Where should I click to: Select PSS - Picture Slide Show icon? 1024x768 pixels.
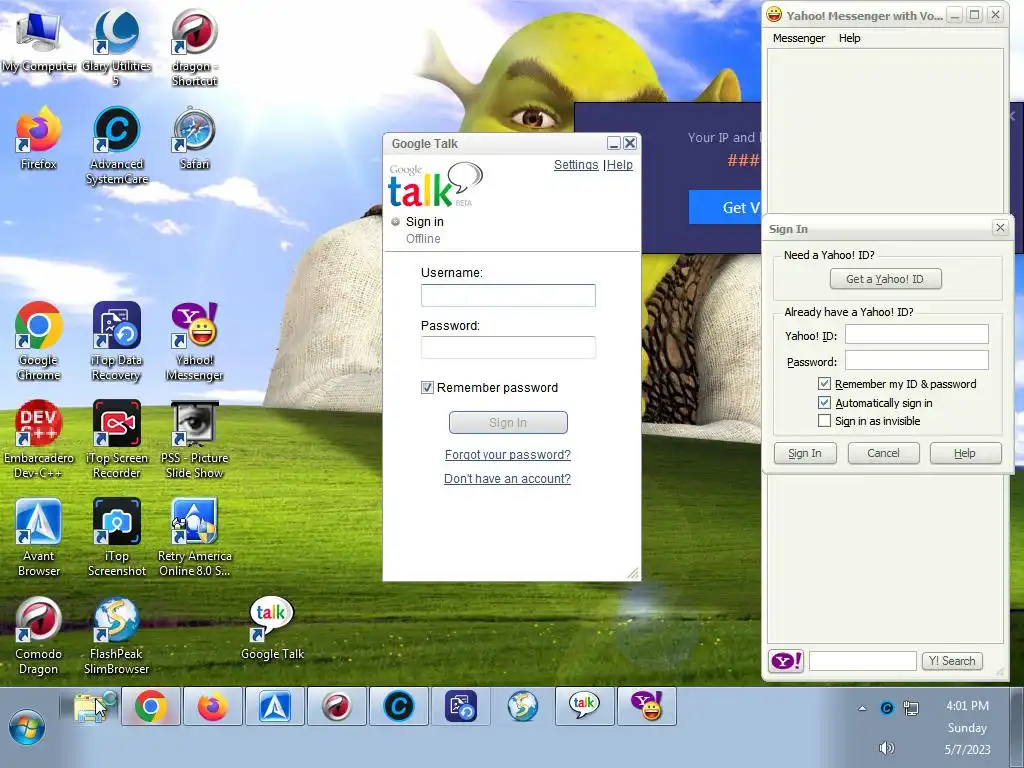[194, 439]
